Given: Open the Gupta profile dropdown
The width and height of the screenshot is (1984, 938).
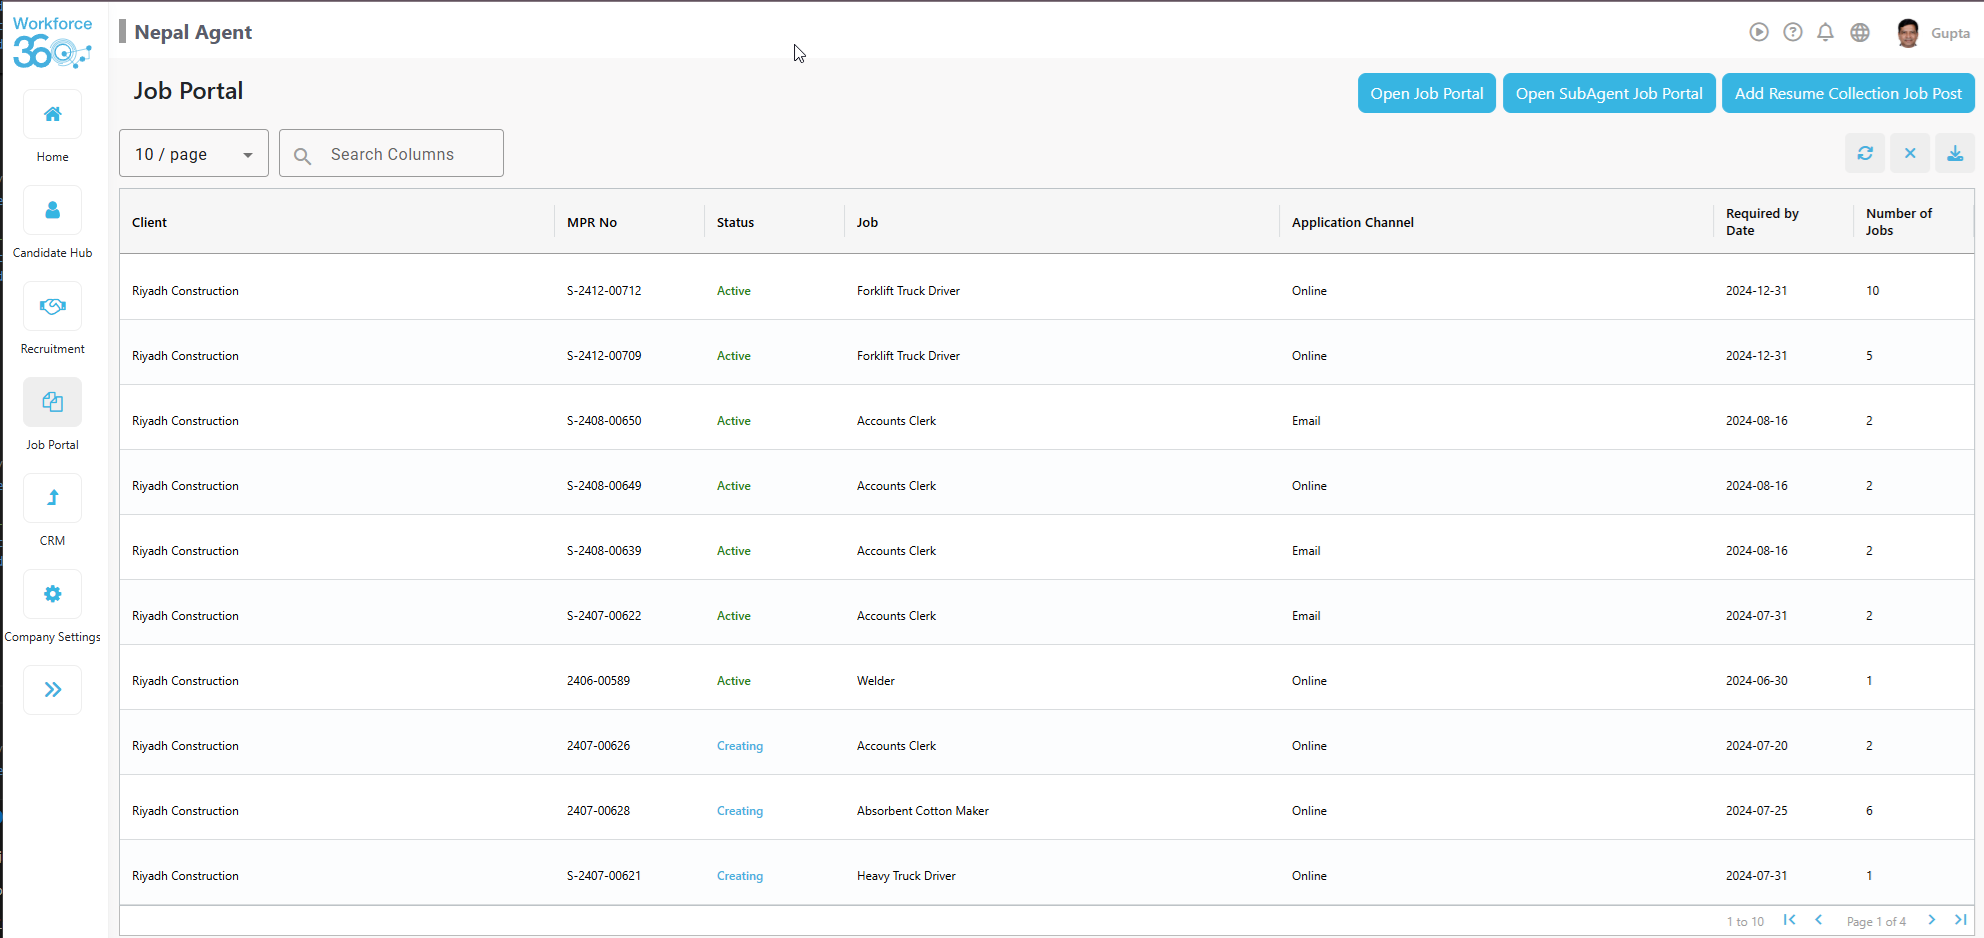Looking at the screenshot, I should [x=1930, y=32].
